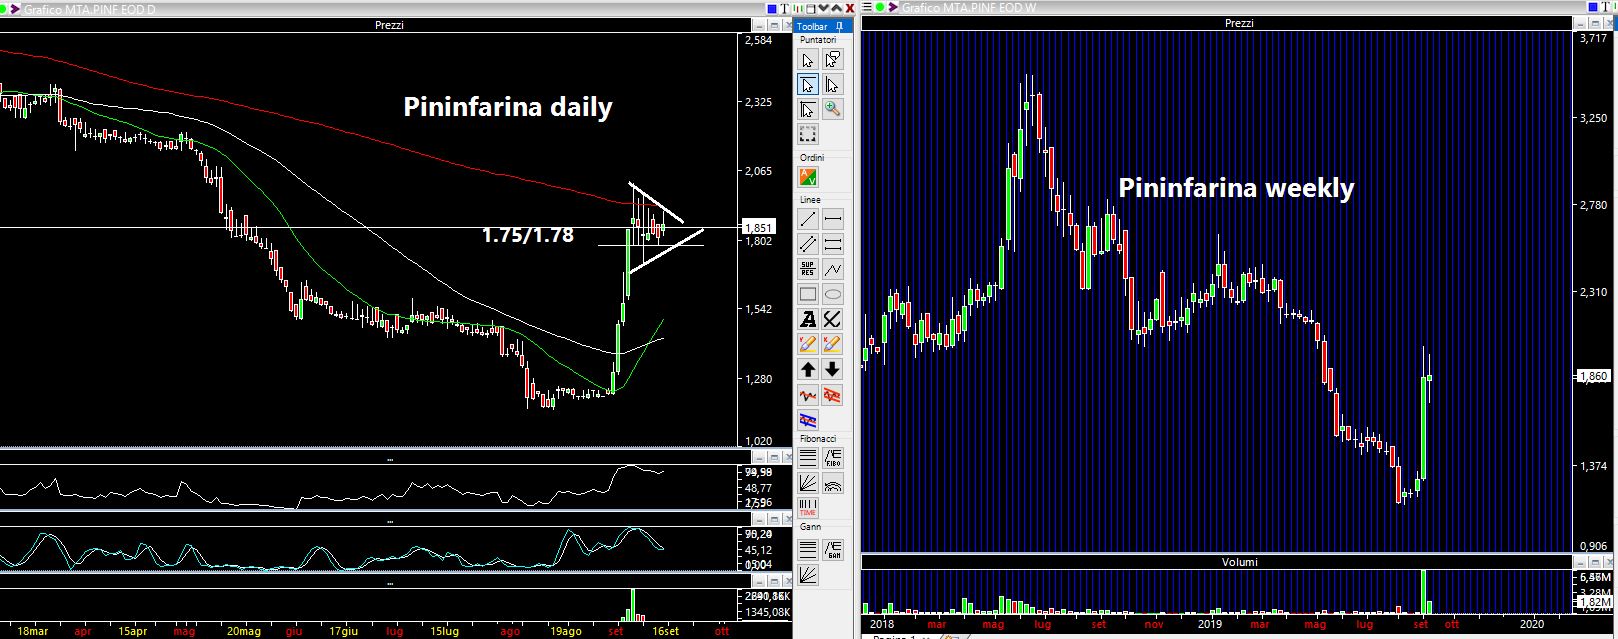Pick the diagonal trendline tool
Image resolution: width=1618 pixels, height=639 pixels.
pos(808,219)
